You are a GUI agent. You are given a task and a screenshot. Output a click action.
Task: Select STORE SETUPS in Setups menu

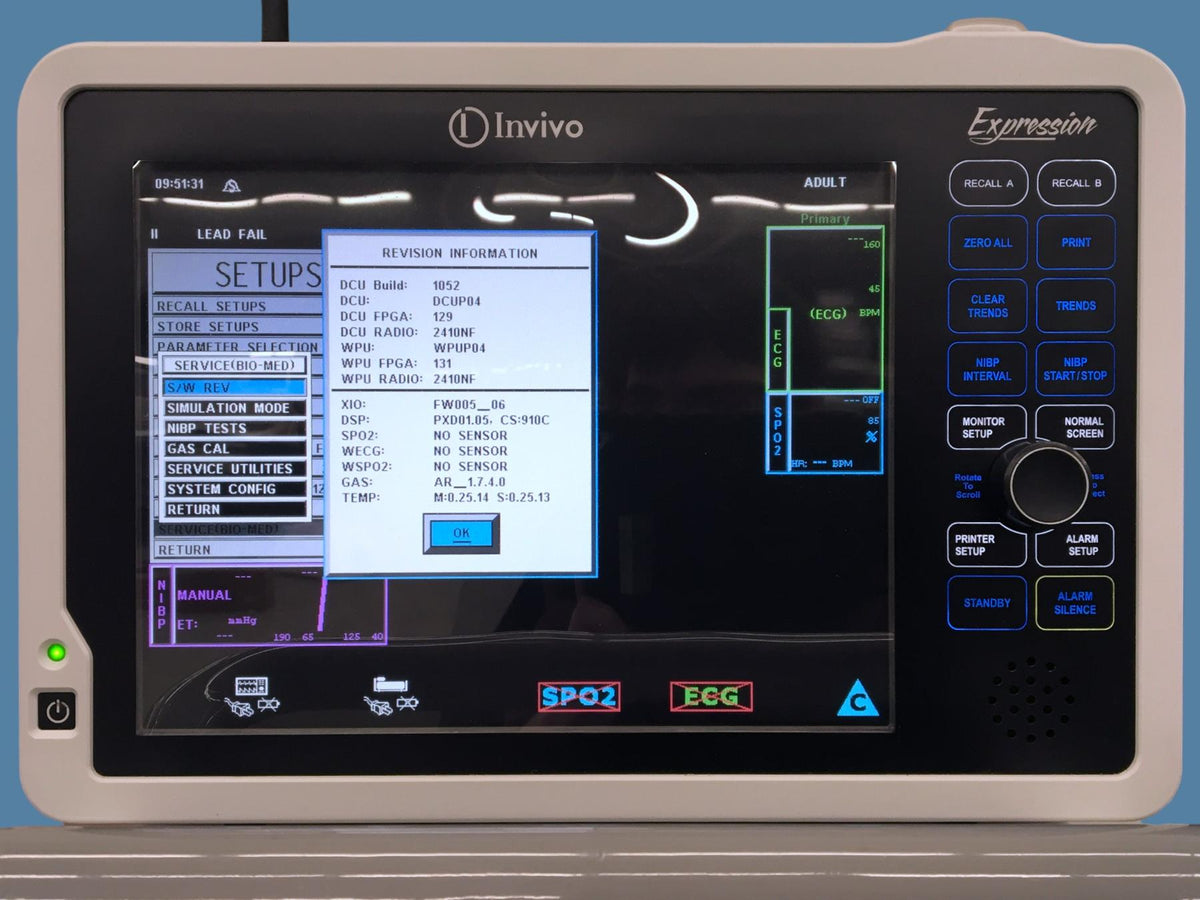pyautogui.click(x=237, y=327)
